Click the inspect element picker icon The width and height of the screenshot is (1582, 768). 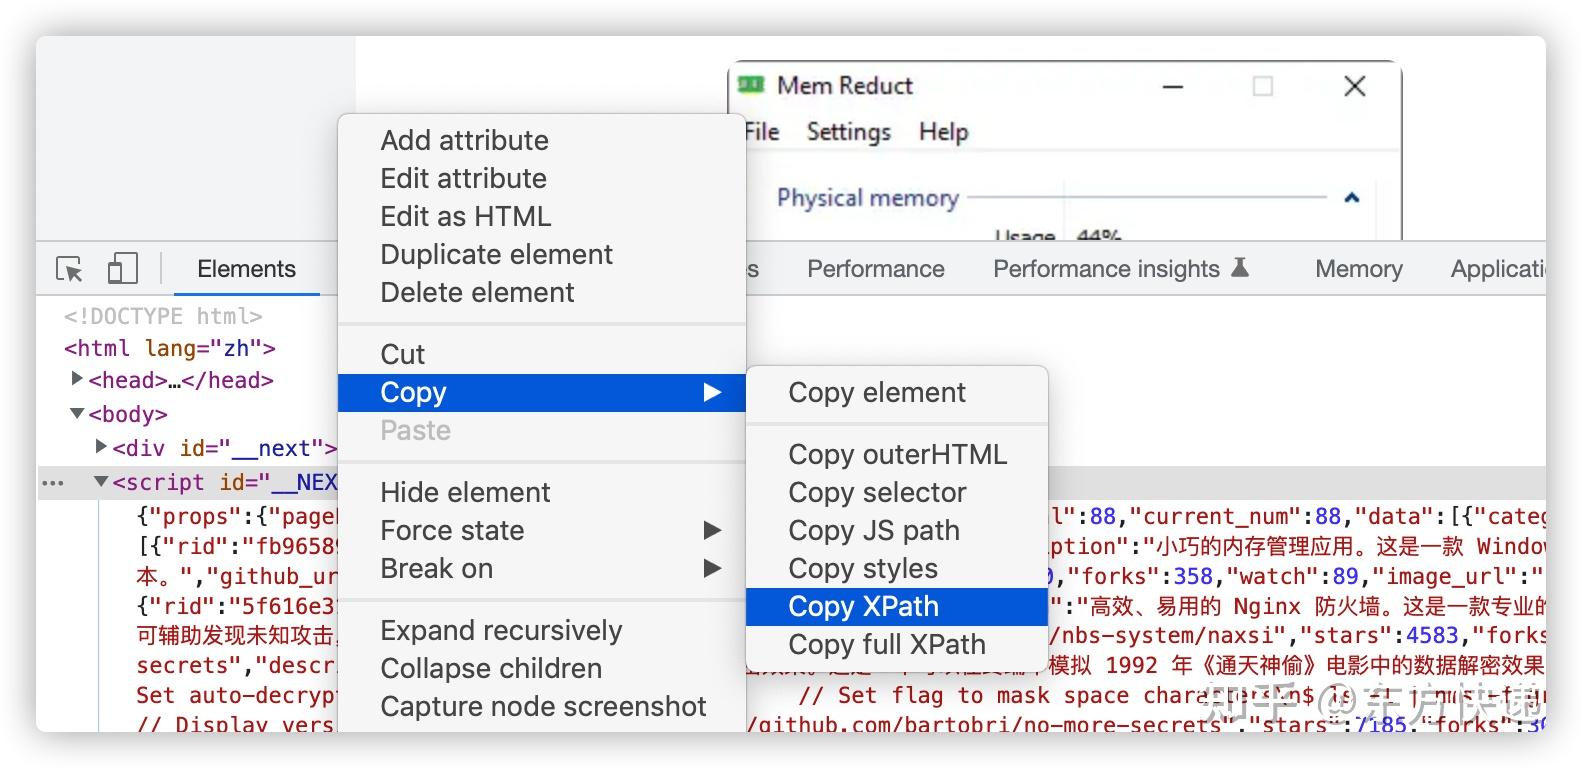point(70,269)
